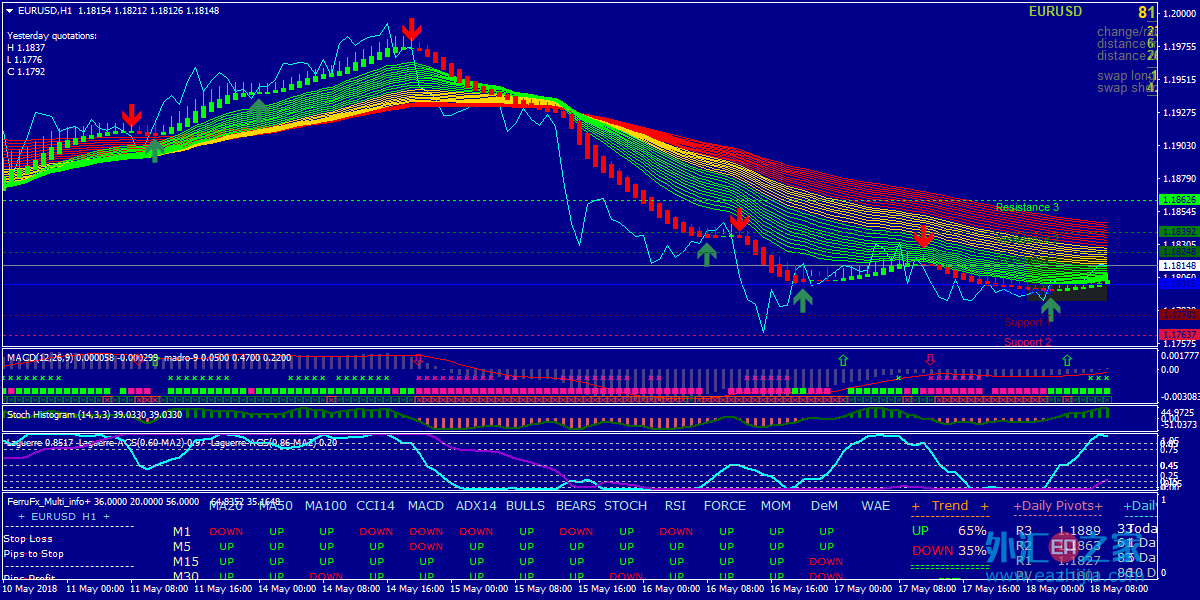Click the Daily Pivots header
The image size is (1200, 600).
click(x=1058, y=506)
